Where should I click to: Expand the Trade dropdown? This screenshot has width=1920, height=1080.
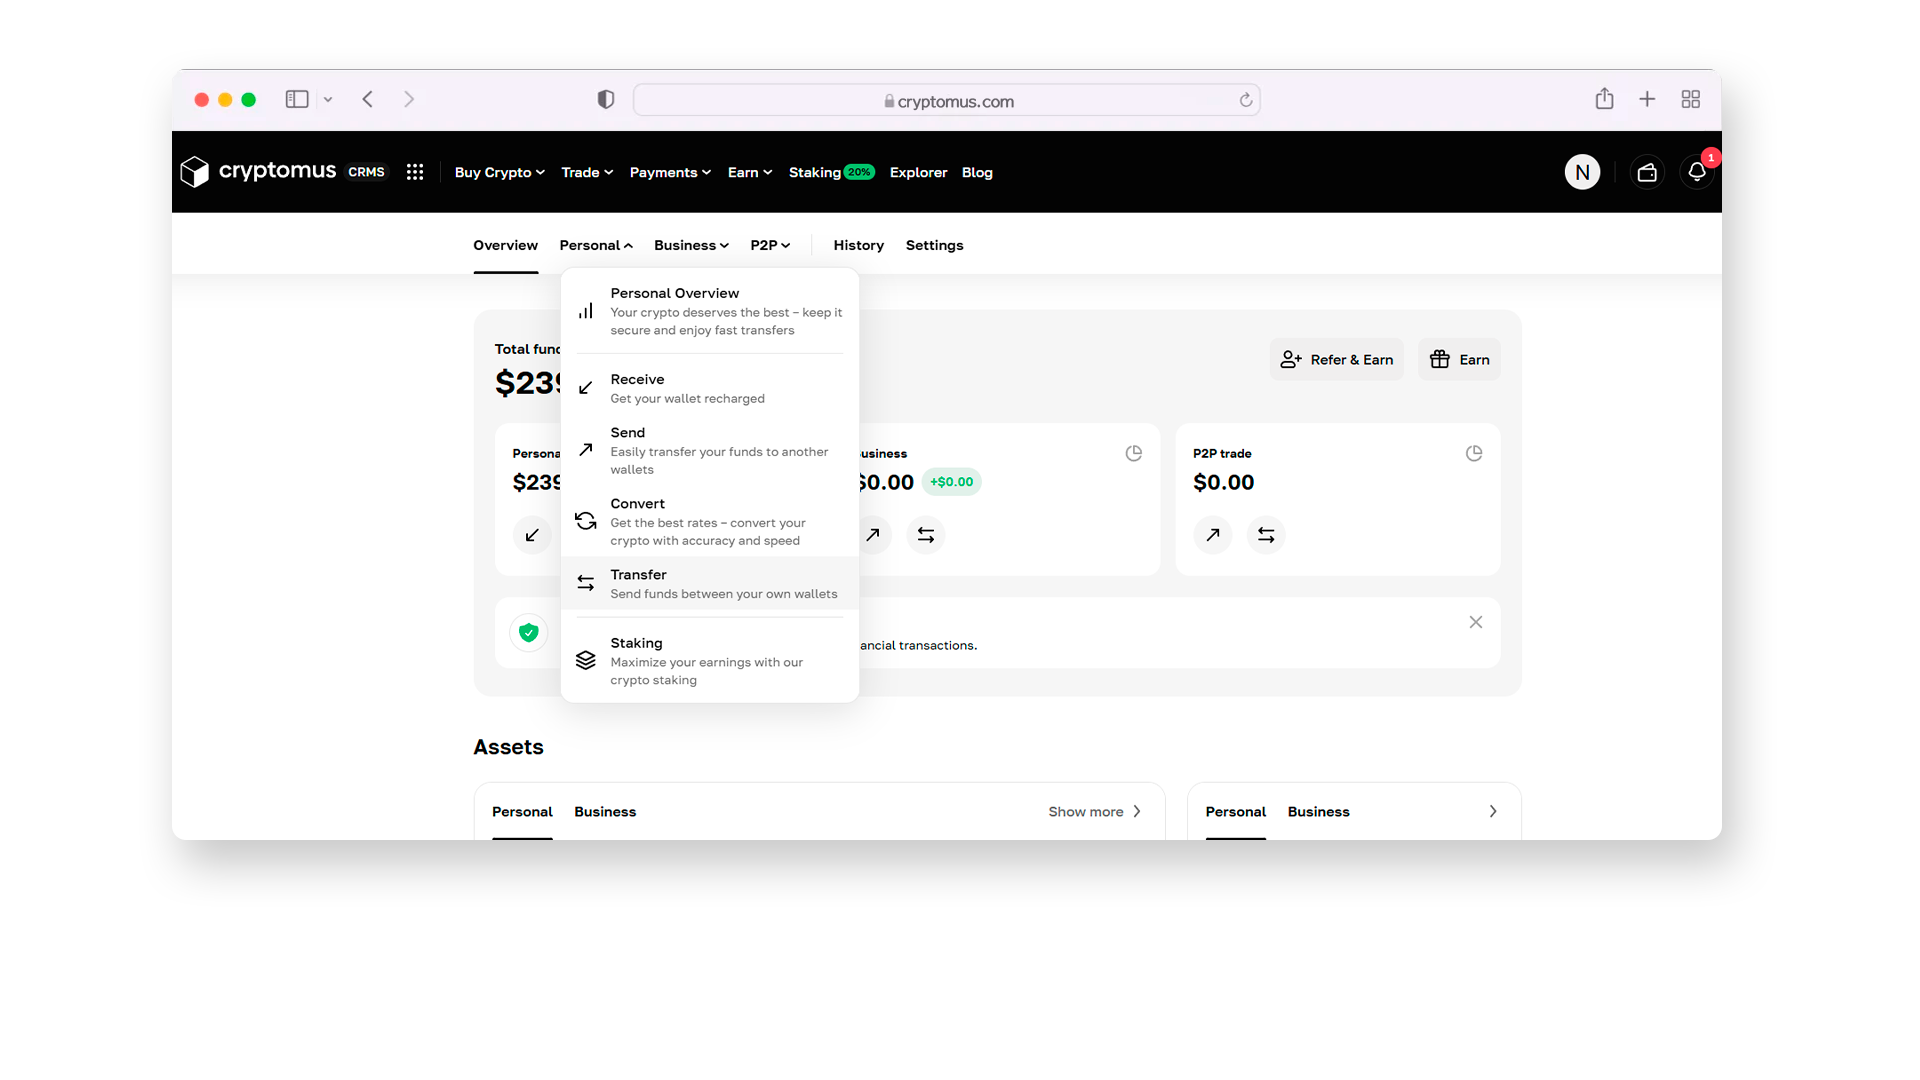587,172
